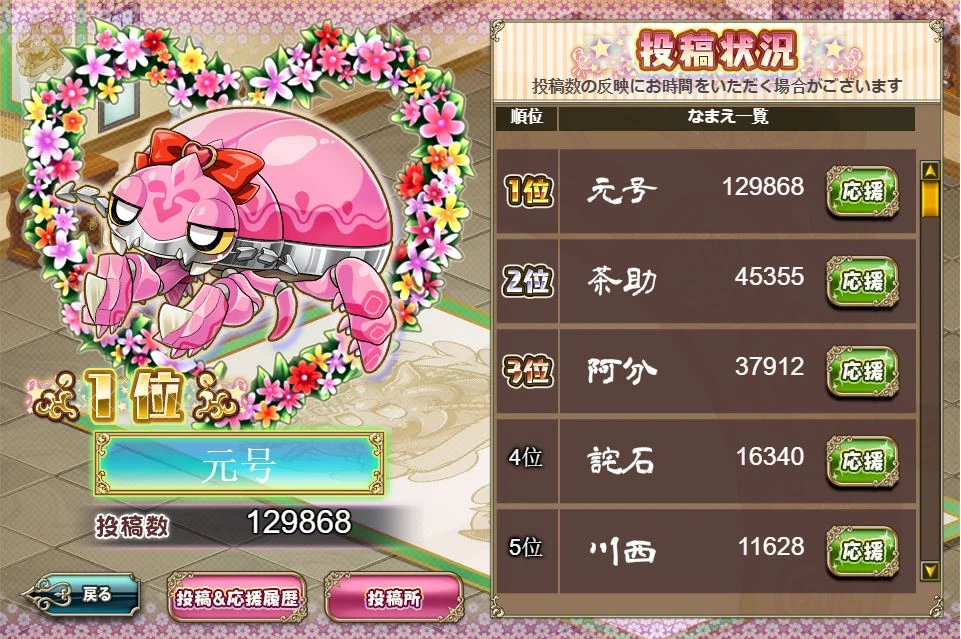961x639 pixels.
Task: Cheer for 茶助 with the 応援 button
Action: coord(863,282)
